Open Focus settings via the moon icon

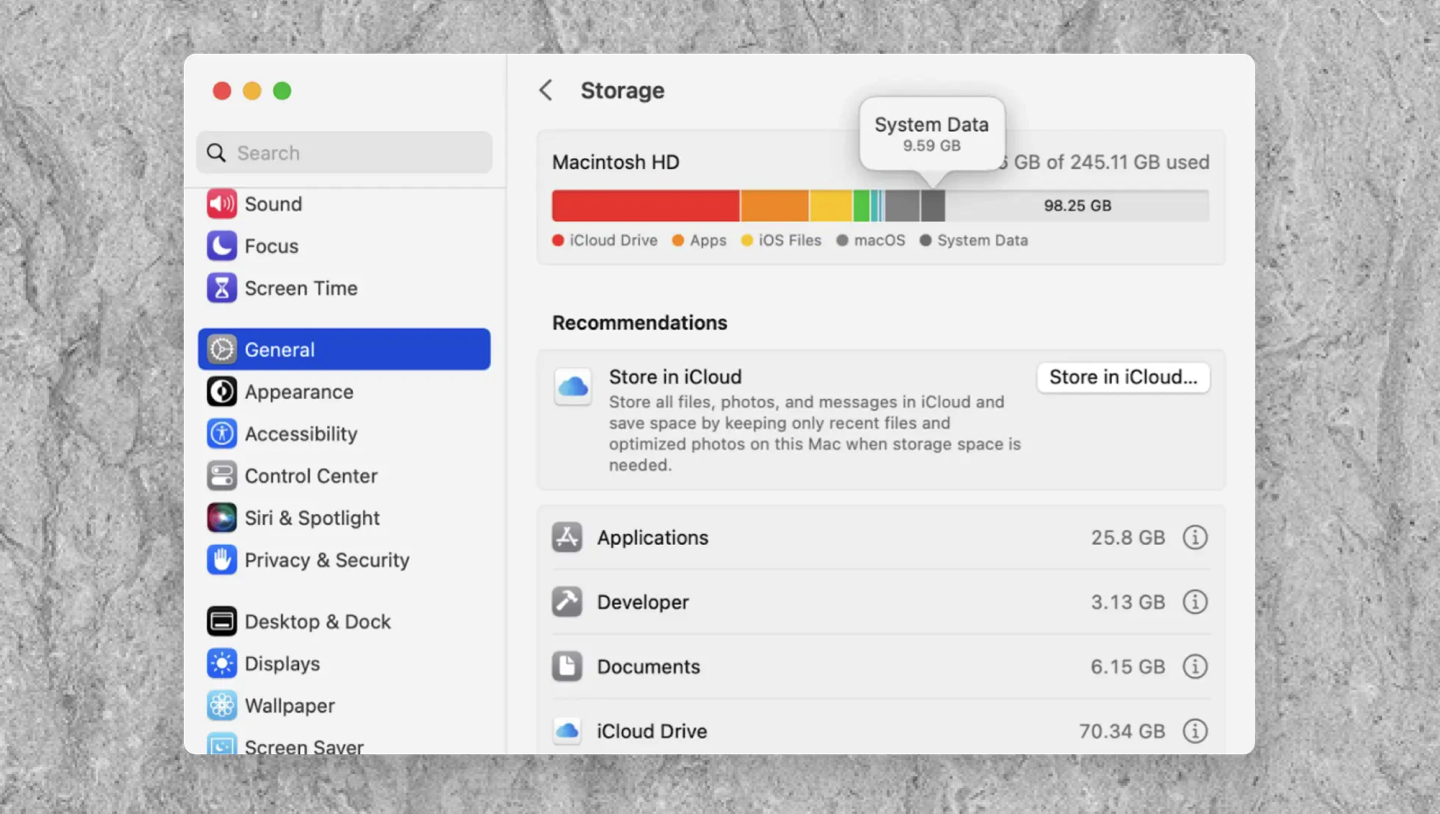coord(220,246)
